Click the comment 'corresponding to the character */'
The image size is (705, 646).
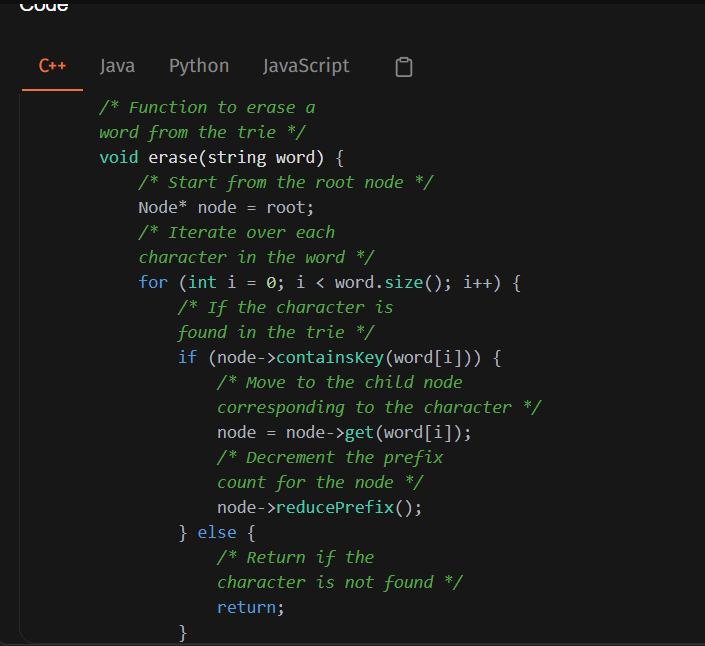tap(379, 408)
